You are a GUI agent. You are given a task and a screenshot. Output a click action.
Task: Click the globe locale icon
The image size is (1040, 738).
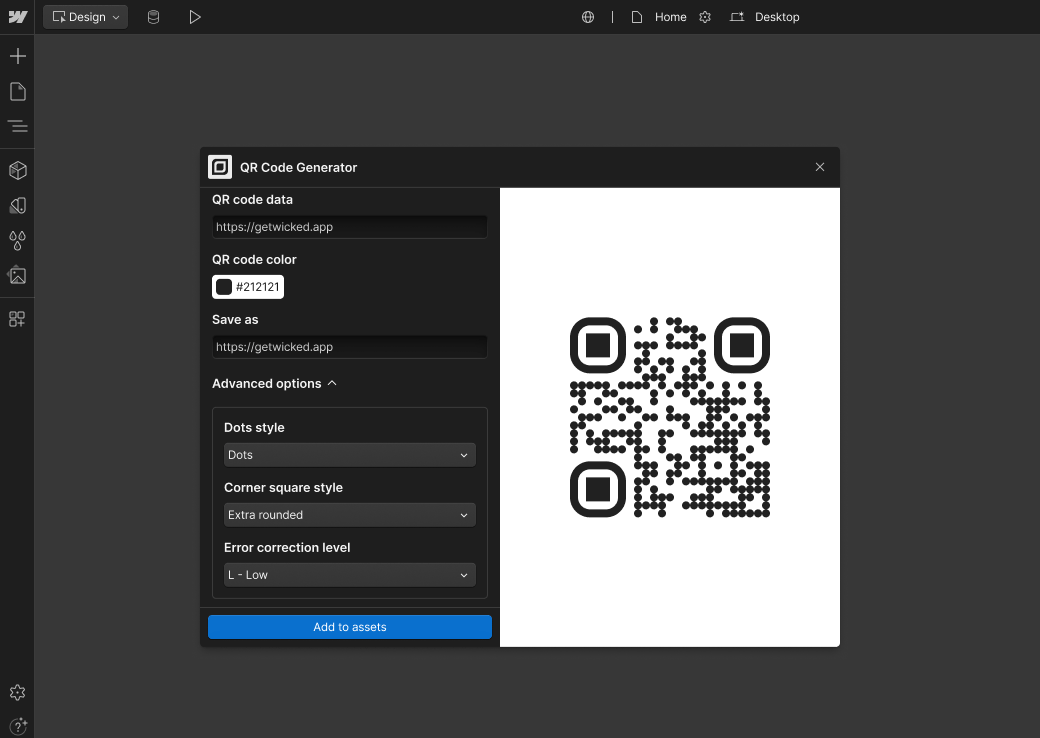tap(588, 17)
